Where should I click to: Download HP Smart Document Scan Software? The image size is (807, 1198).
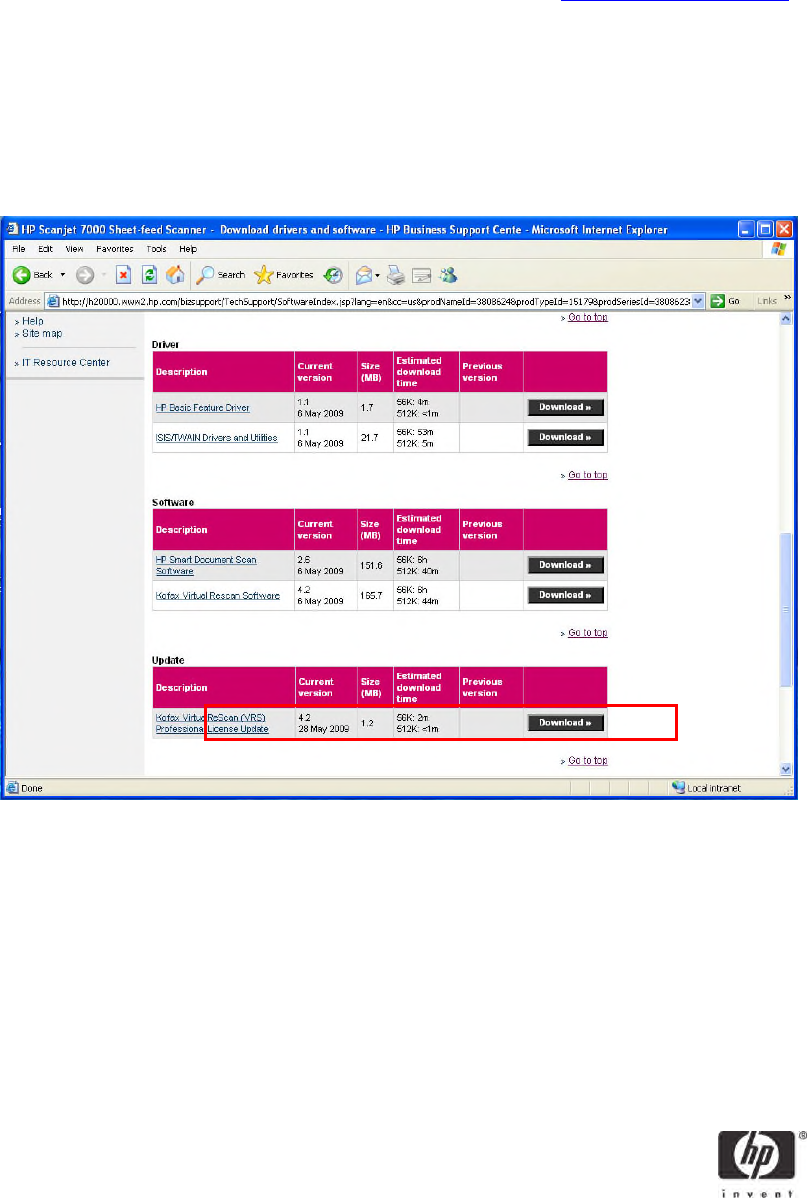coord(566,565)
